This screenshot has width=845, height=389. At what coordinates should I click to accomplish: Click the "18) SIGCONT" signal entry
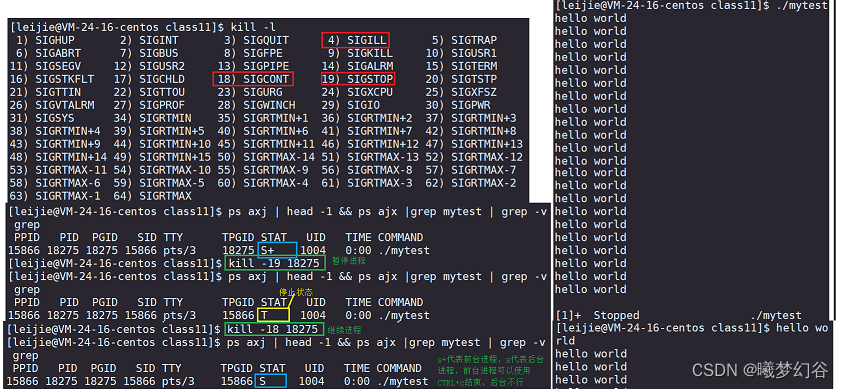[x=253, y=79]
